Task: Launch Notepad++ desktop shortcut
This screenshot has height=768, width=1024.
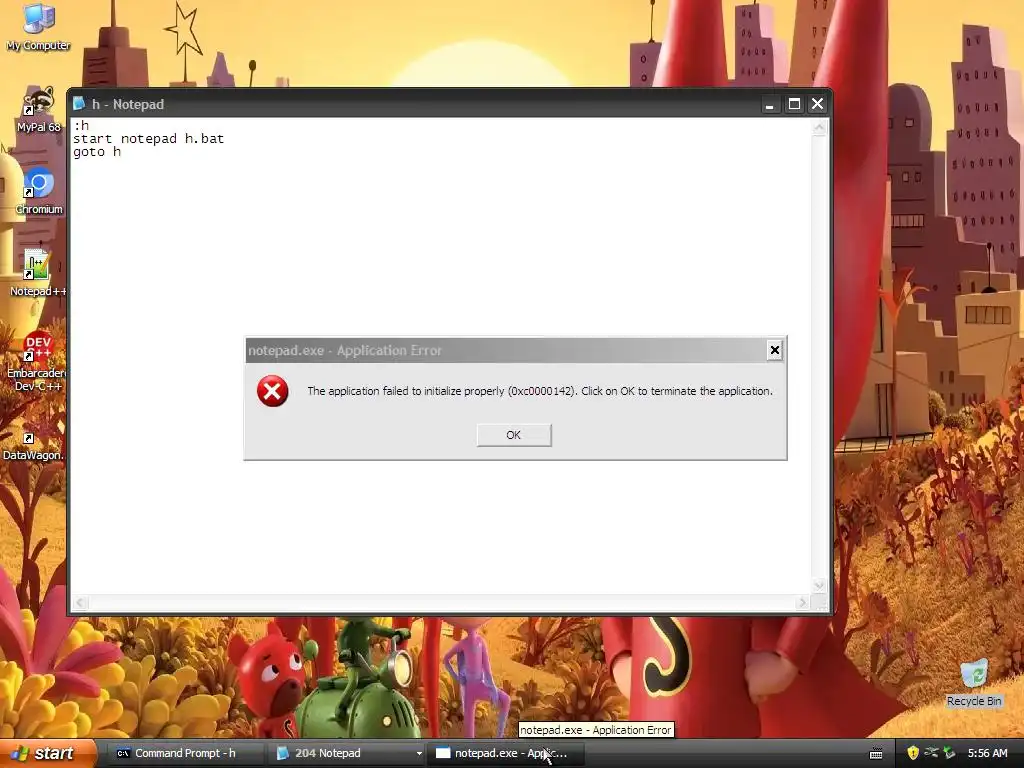Action: (x=38, y=274)
